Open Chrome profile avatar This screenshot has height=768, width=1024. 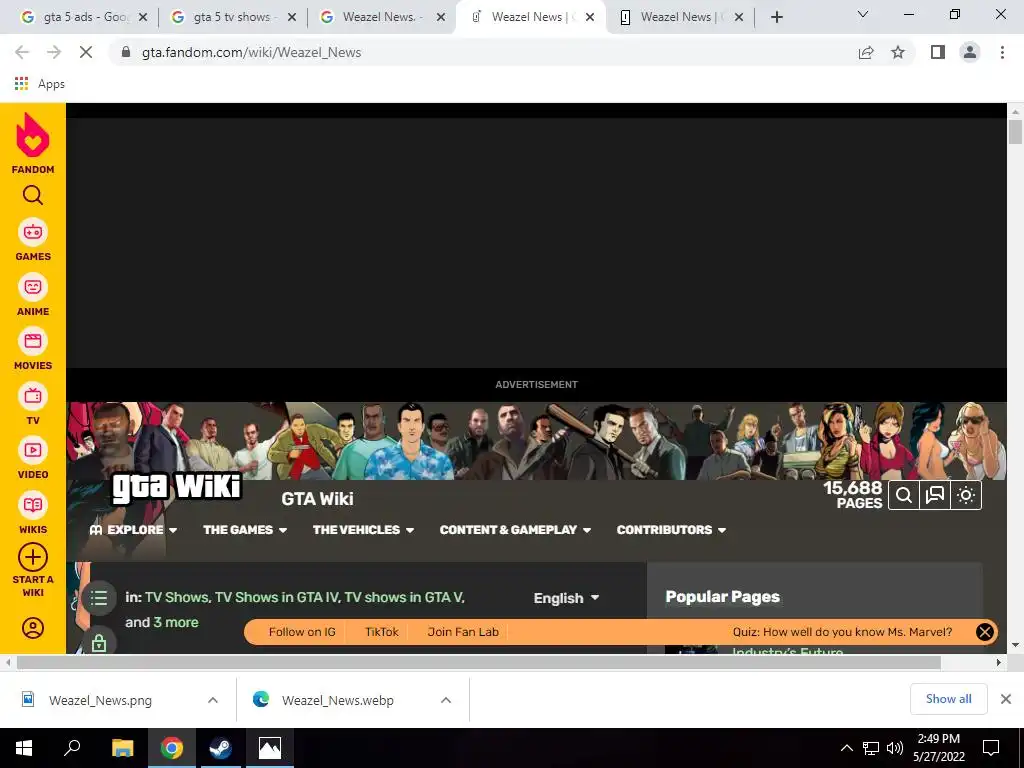tap(970, 52)
